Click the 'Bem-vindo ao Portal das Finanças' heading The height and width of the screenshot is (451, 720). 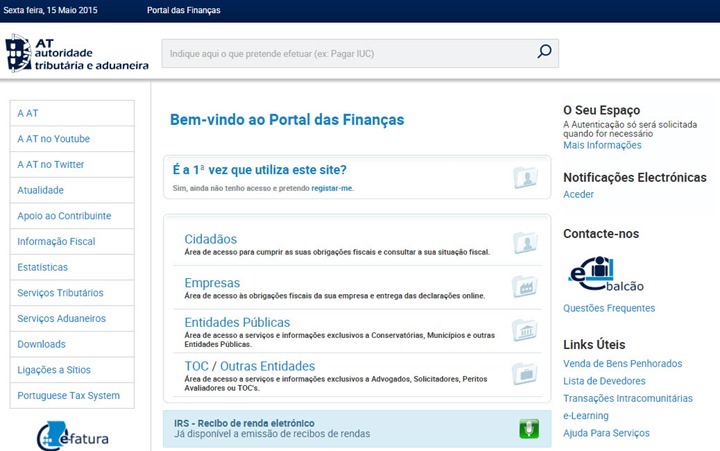[x=287, y=120]
